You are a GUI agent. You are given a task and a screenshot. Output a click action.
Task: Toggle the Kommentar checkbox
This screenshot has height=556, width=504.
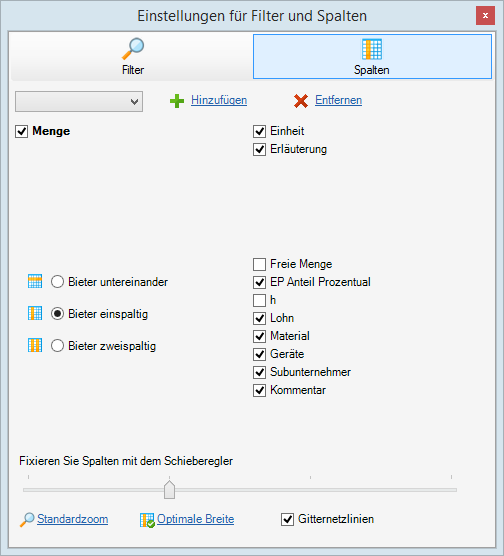[x=259, y=390]
